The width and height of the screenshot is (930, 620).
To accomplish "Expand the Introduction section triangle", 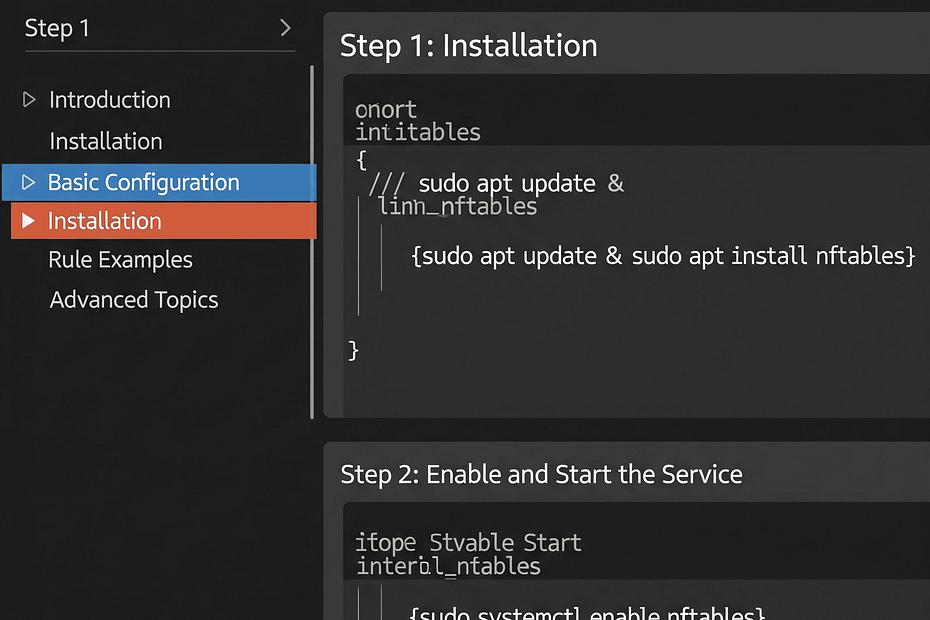I will click(28, 100).
